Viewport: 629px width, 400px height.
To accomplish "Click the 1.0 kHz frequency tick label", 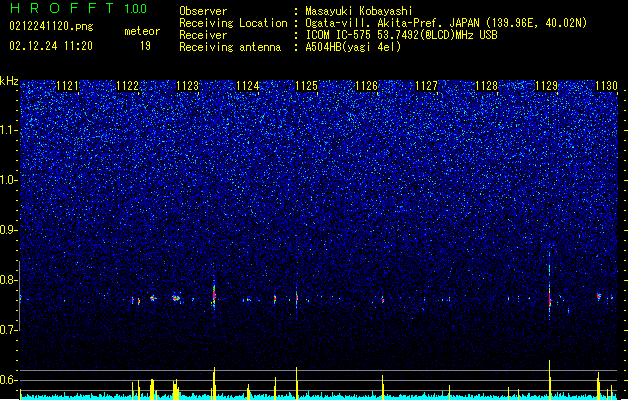I will [x=9, y=180].
